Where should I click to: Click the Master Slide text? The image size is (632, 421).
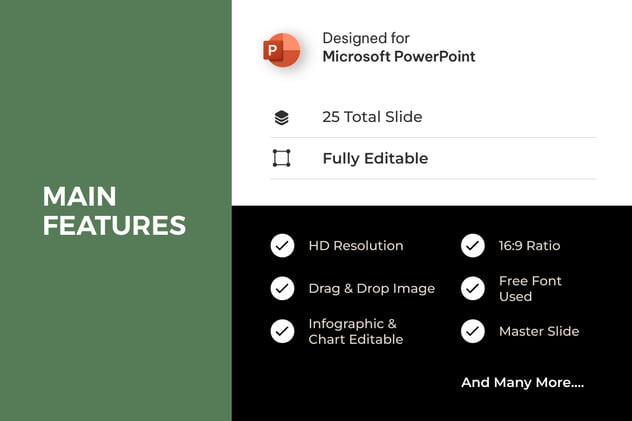(x=538, y=331)
